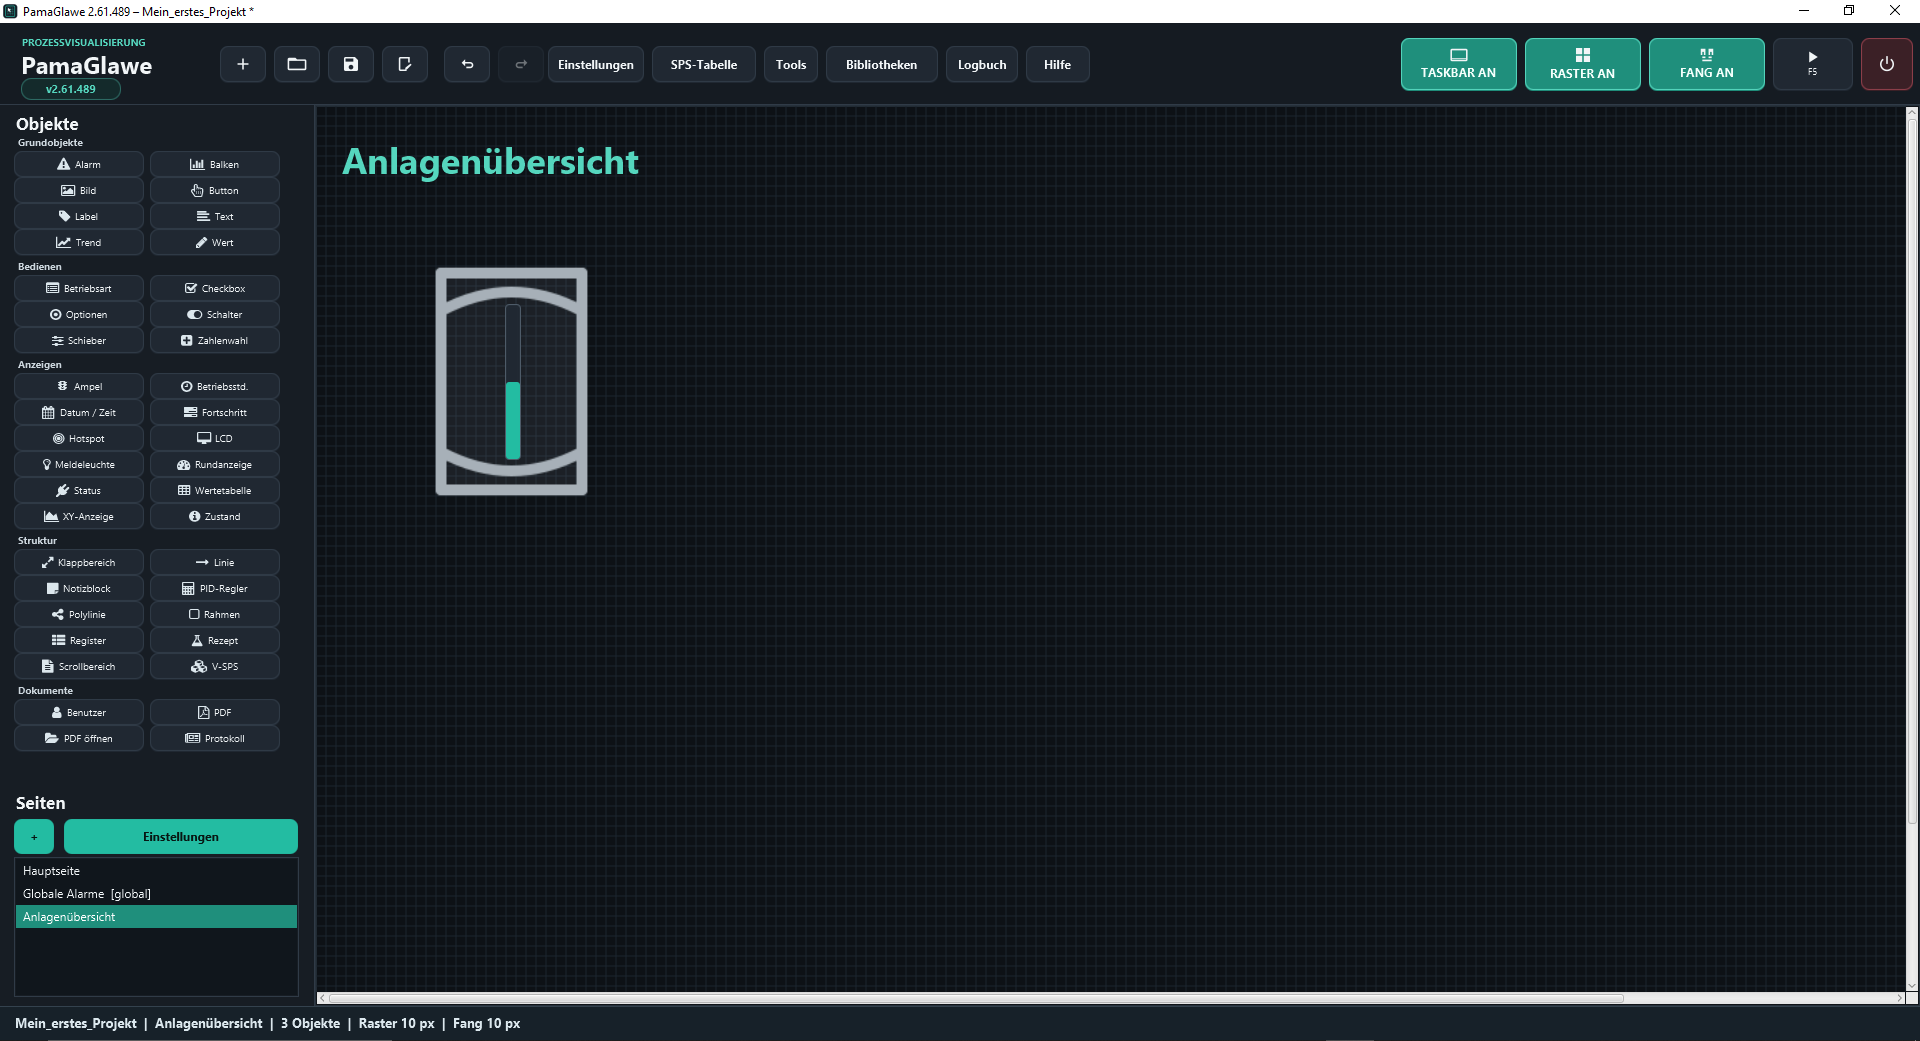
Task: Add a Meldeleuchte indicator lamp
Action: click(79, 464)
